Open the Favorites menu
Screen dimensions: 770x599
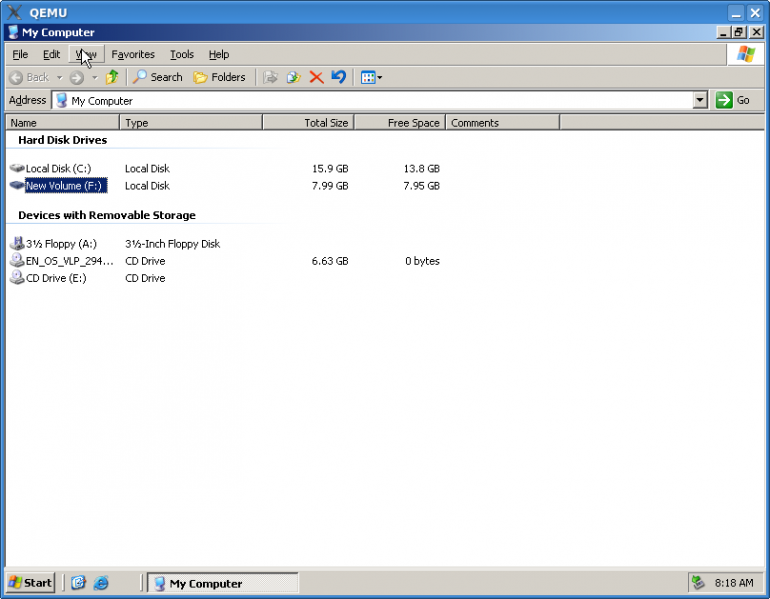[x=133, y=54]
